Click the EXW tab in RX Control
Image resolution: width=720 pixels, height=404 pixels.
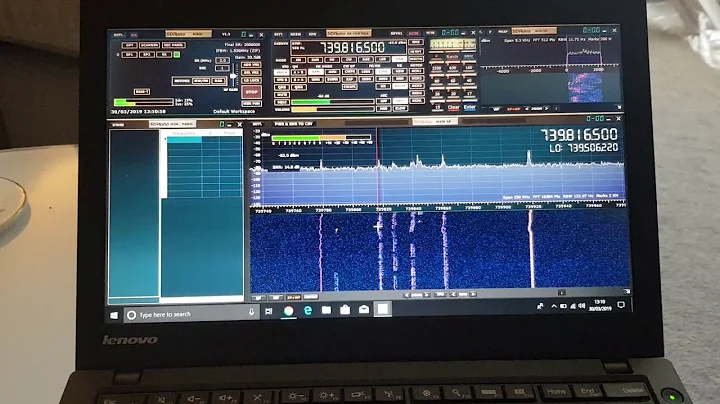point(312,34)
